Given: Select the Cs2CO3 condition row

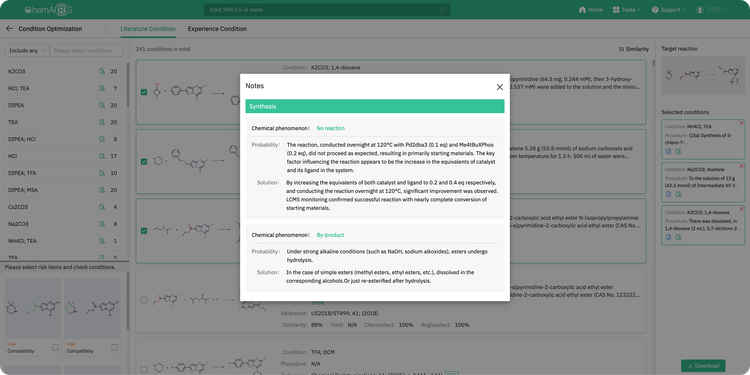Looking at the screenshot, I should (62, 207).
